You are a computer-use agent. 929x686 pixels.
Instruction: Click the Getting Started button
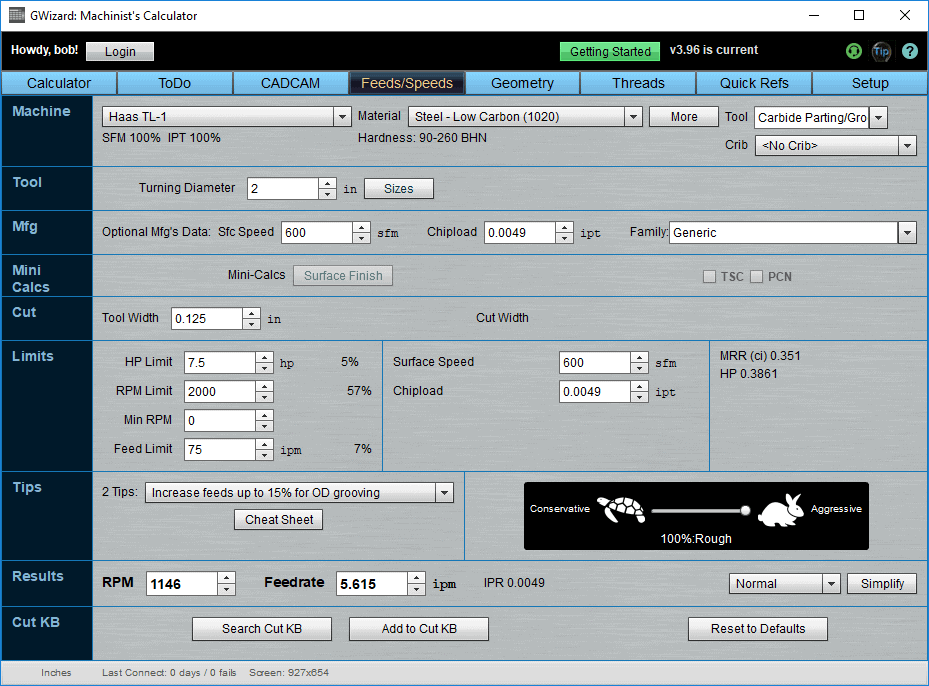point(609,51)
